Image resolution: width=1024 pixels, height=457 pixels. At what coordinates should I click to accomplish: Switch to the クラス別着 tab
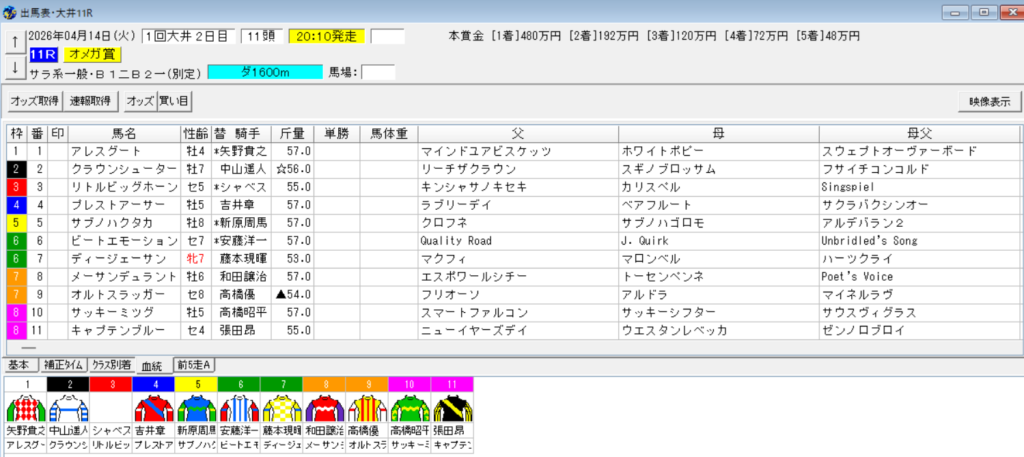(111, 365)
